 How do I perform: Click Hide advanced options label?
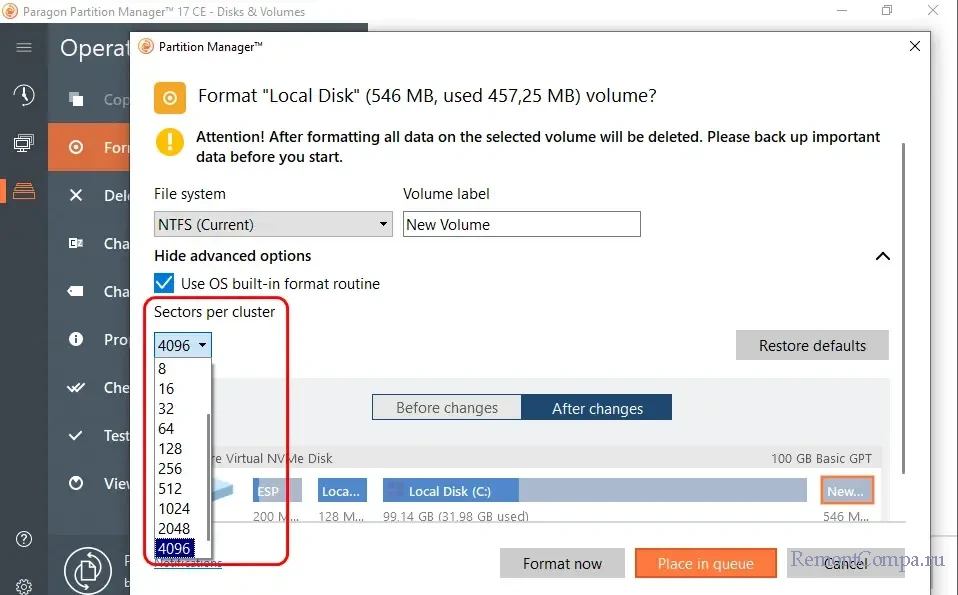click(232, 256)
